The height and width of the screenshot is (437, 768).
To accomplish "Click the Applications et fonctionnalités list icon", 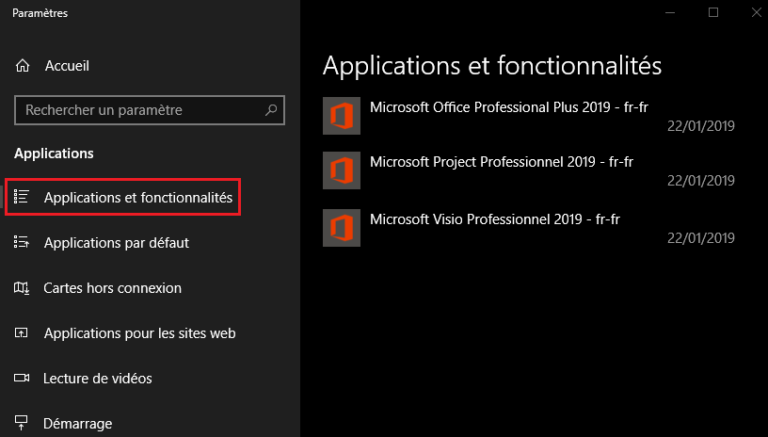I will [21, 197].
